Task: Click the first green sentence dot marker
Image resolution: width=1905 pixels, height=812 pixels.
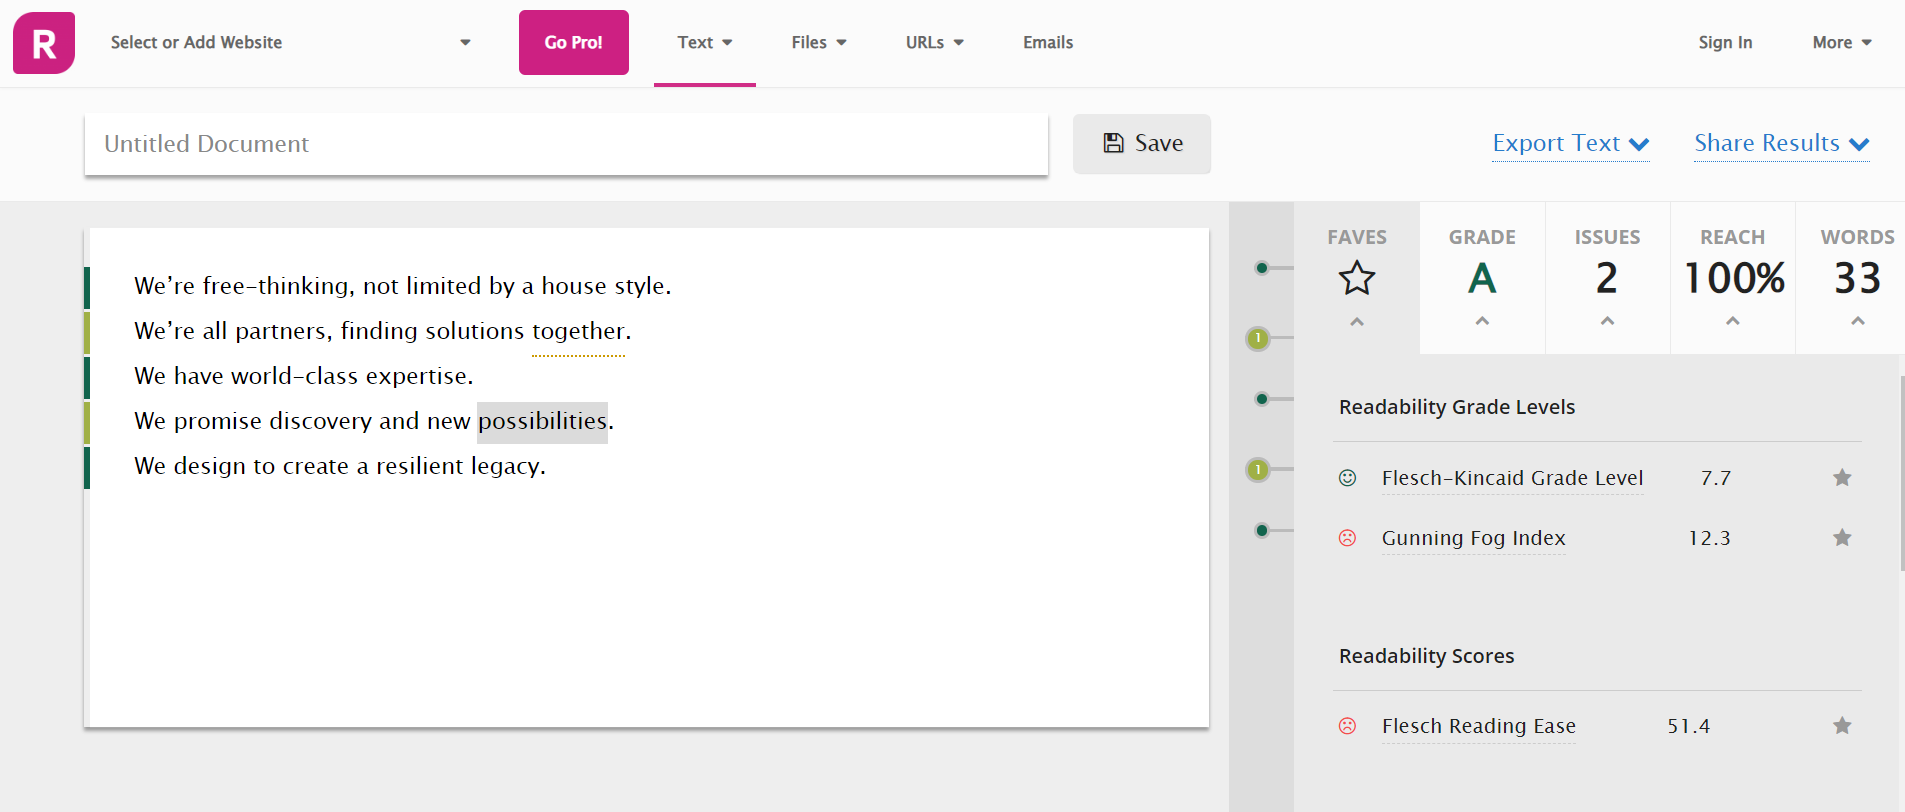Action: coord(1262,268)
